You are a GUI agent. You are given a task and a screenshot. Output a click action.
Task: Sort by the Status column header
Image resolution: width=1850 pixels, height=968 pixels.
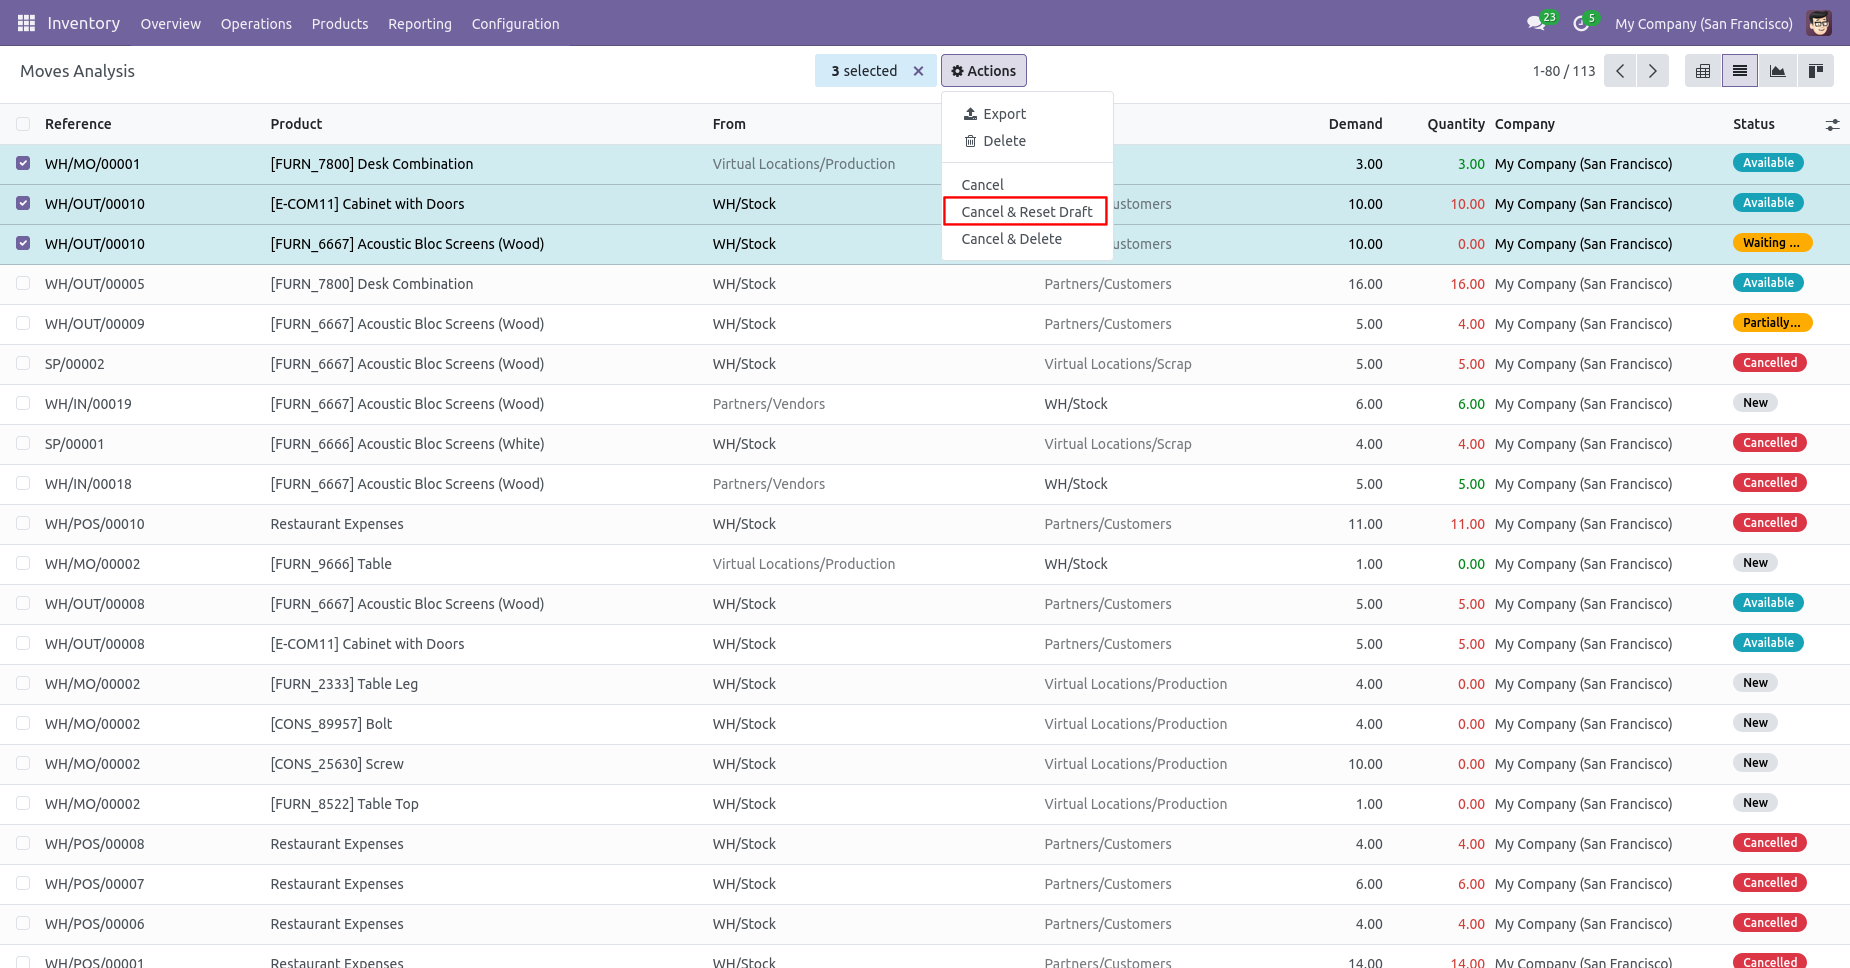[x=1753, y=124]
